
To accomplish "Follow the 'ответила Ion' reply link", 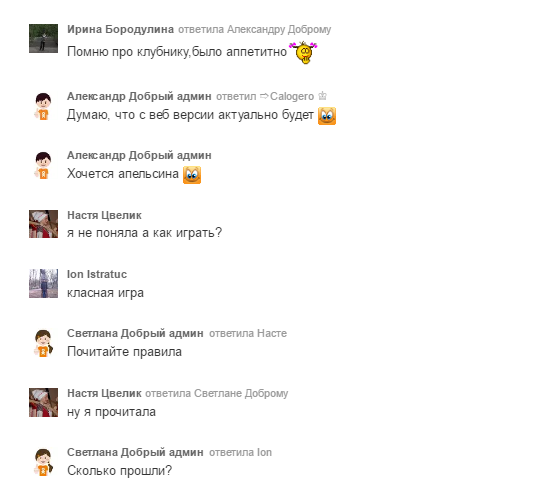I will point(240,452).
